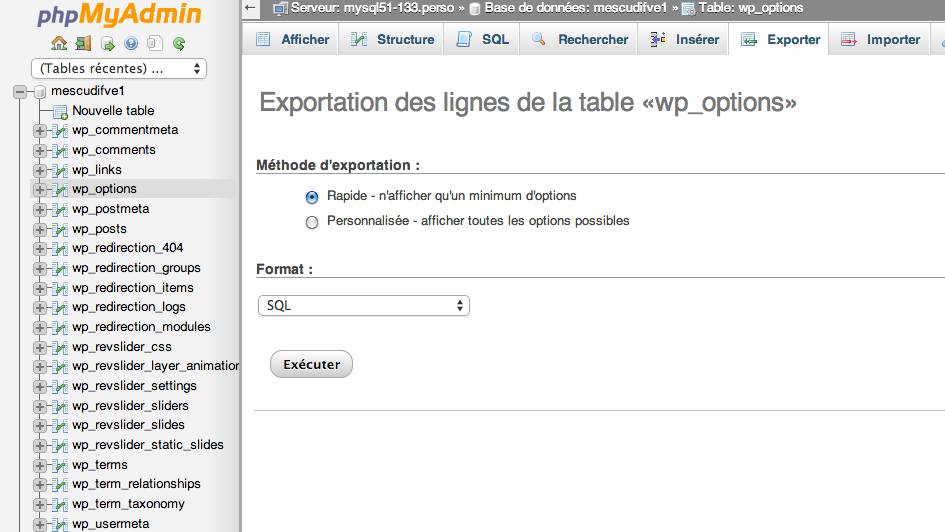Select wp_comments in the table list
This screenshot has height=532, width=945.
(114, 150)
